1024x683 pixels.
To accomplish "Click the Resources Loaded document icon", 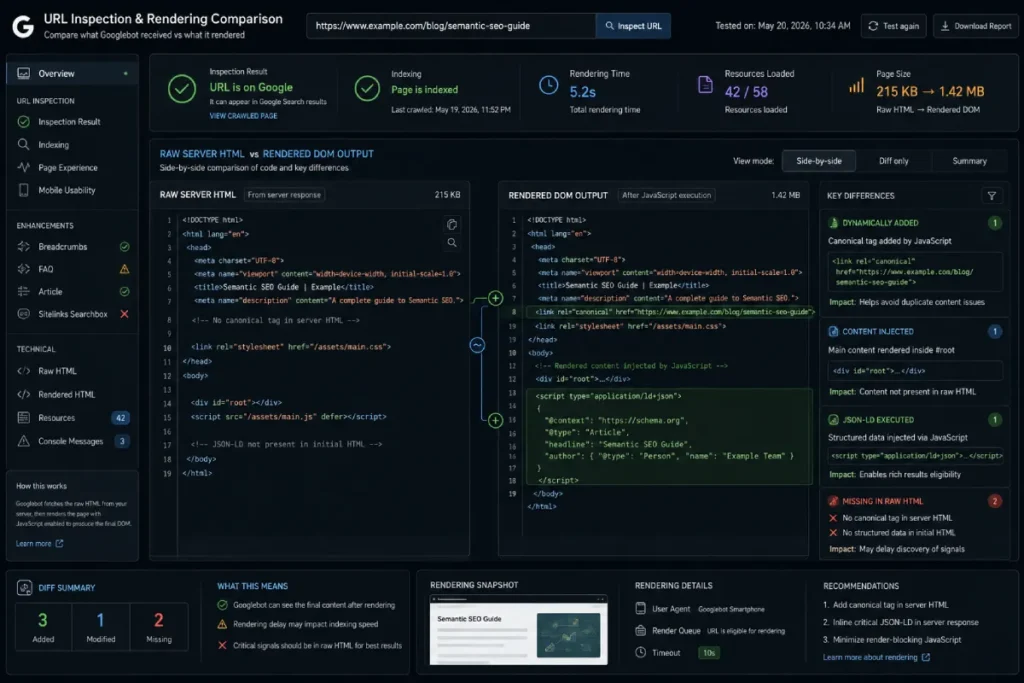I will tap(705, 84).
